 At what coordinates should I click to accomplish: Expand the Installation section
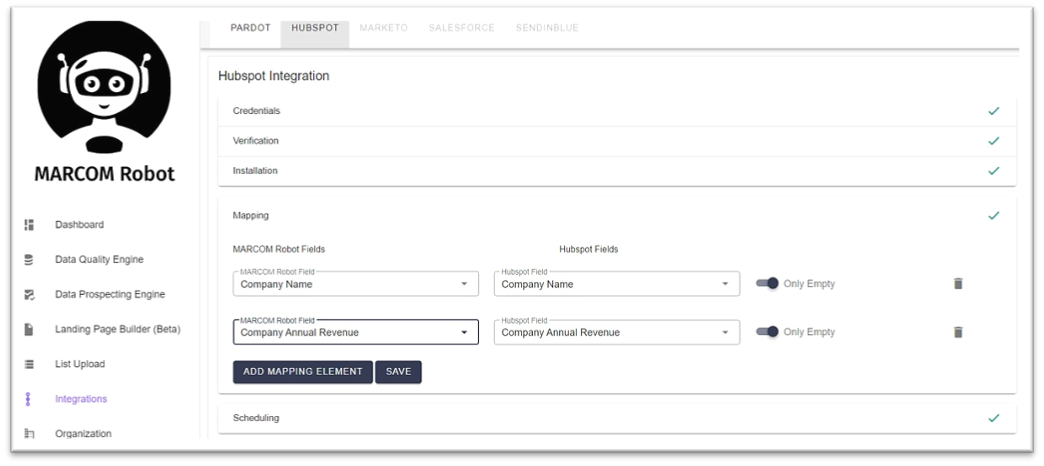(x=617, y=171)
